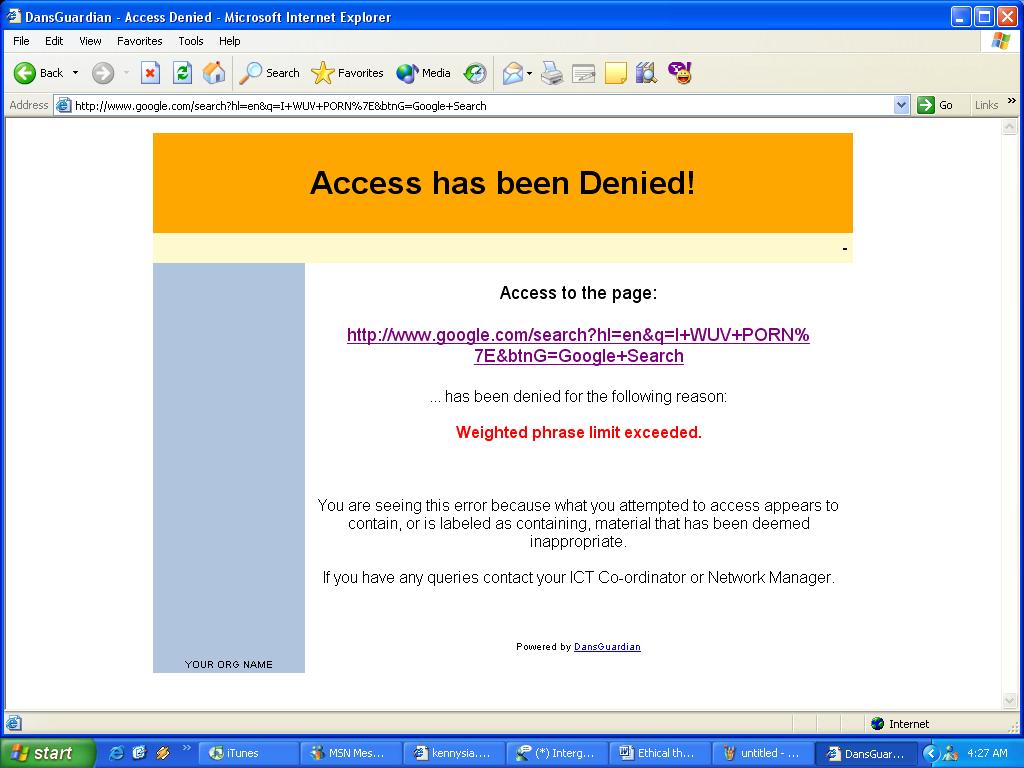
Task: Open the Favorites pane from toolbar
Action: [x=347, y=73]
